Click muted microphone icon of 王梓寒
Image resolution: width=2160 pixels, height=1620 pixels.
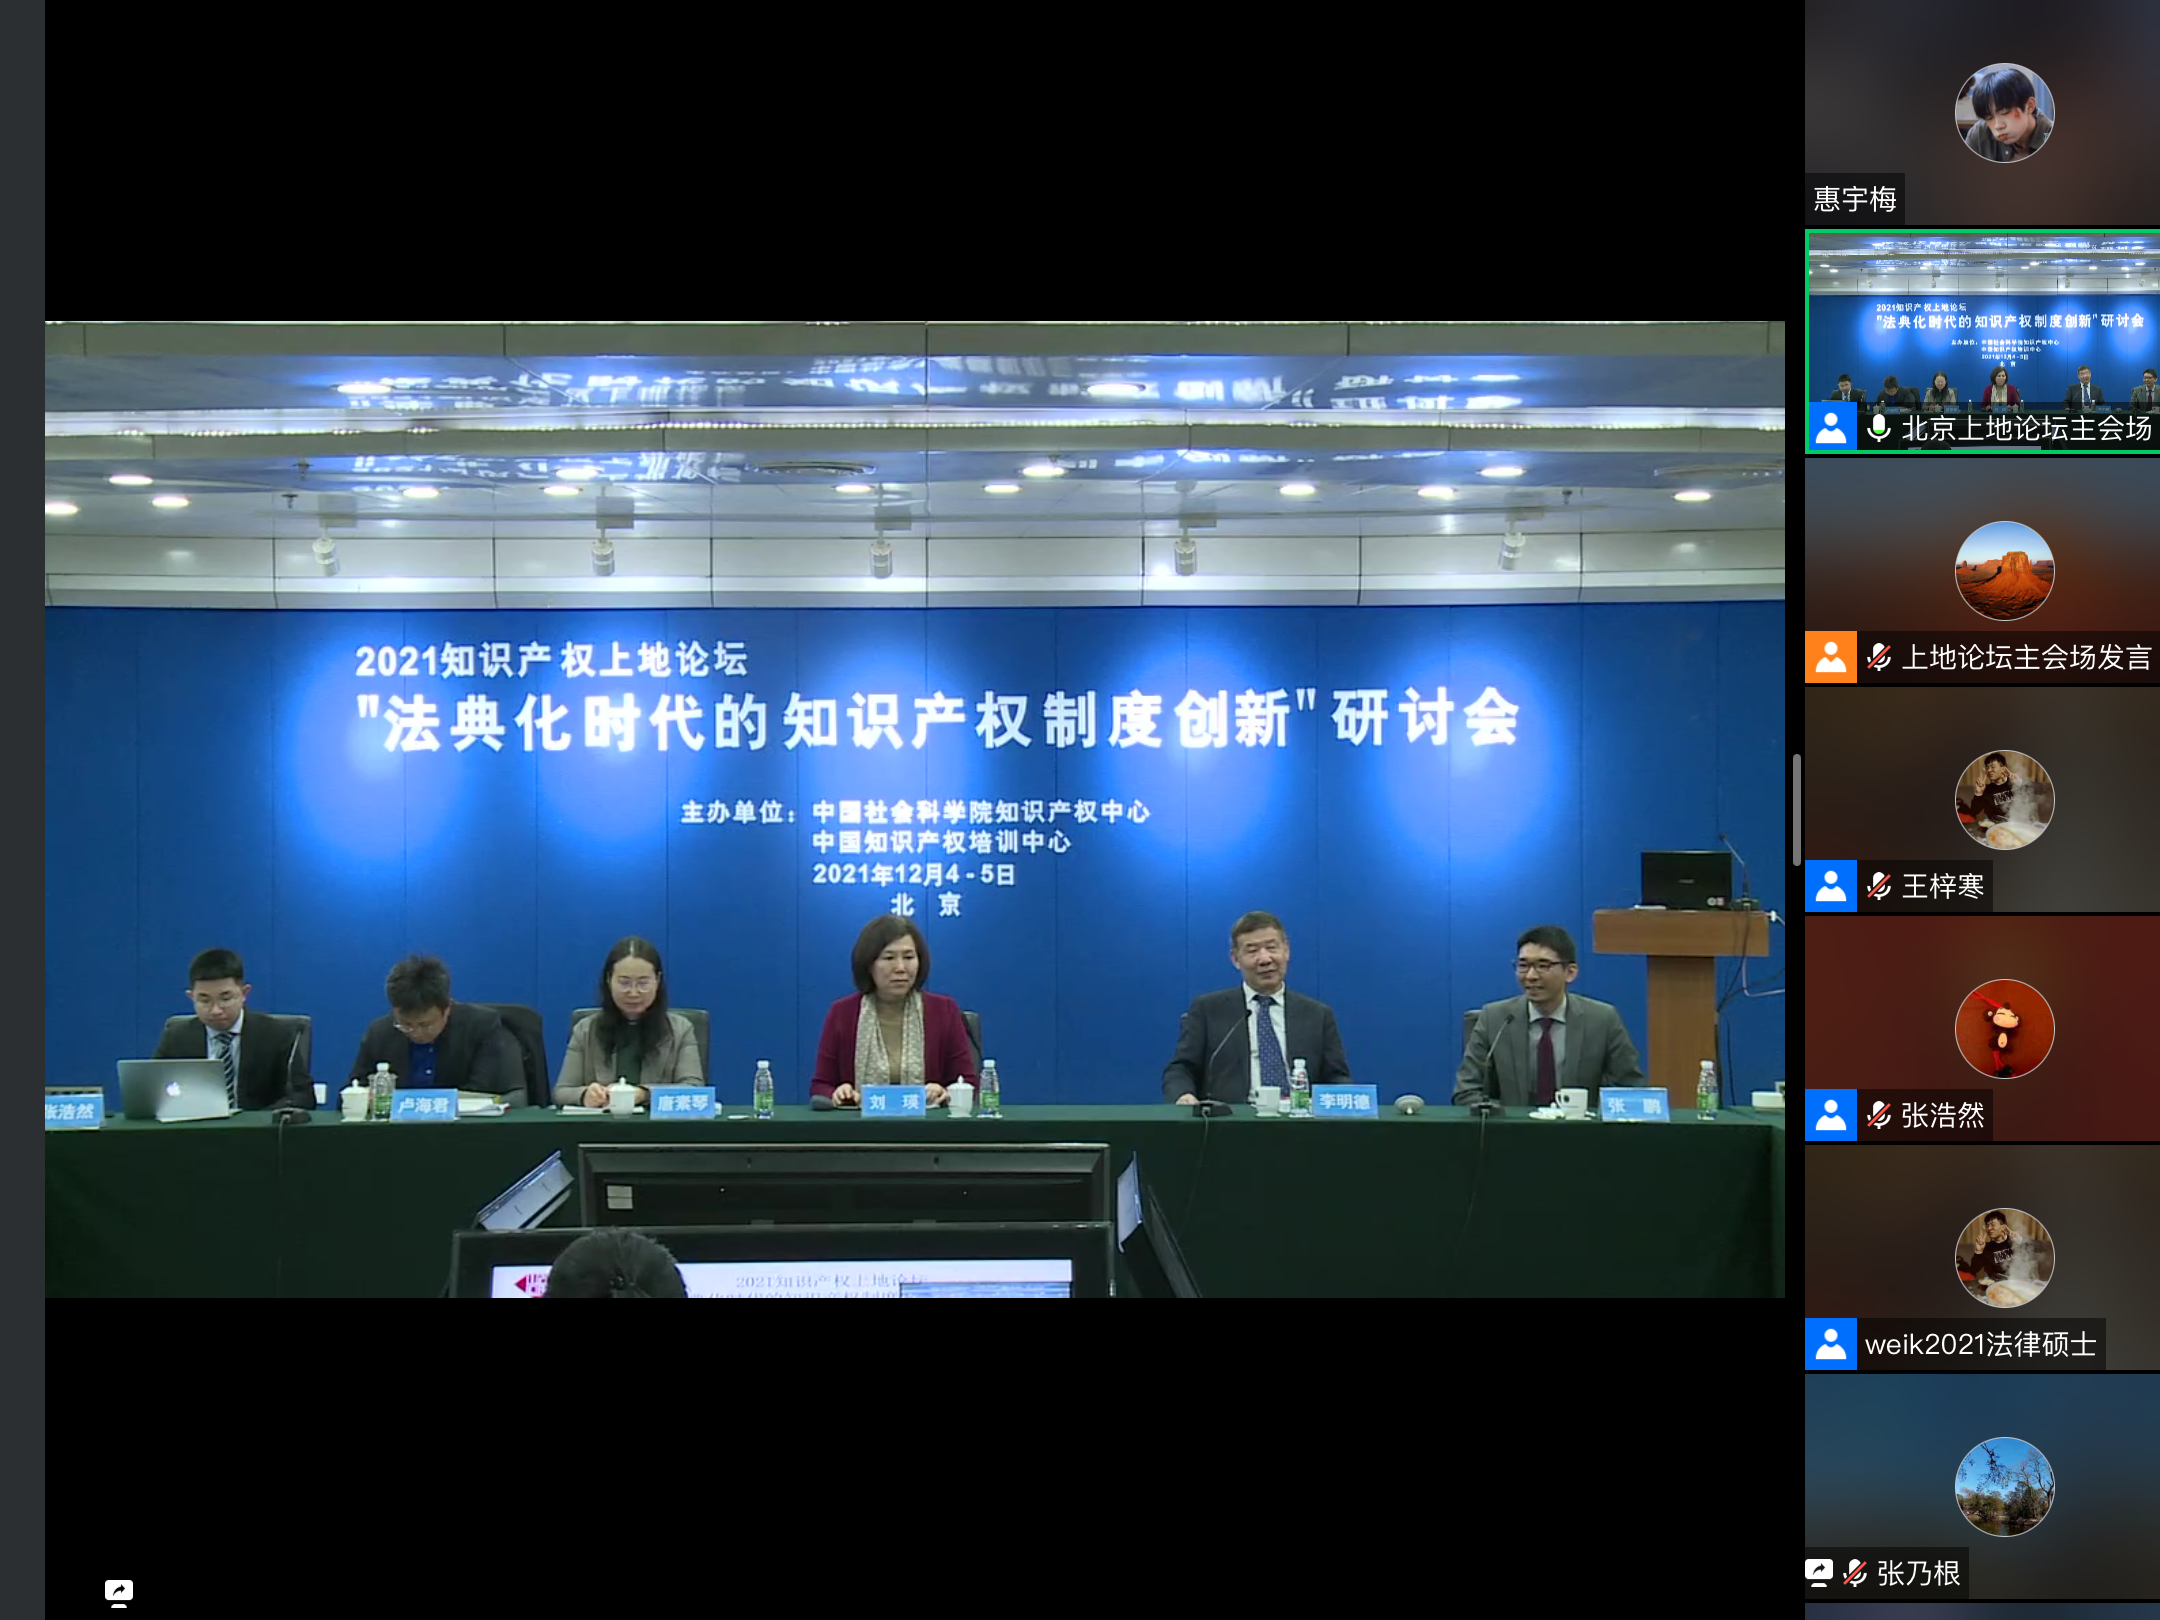(1878, 886)
